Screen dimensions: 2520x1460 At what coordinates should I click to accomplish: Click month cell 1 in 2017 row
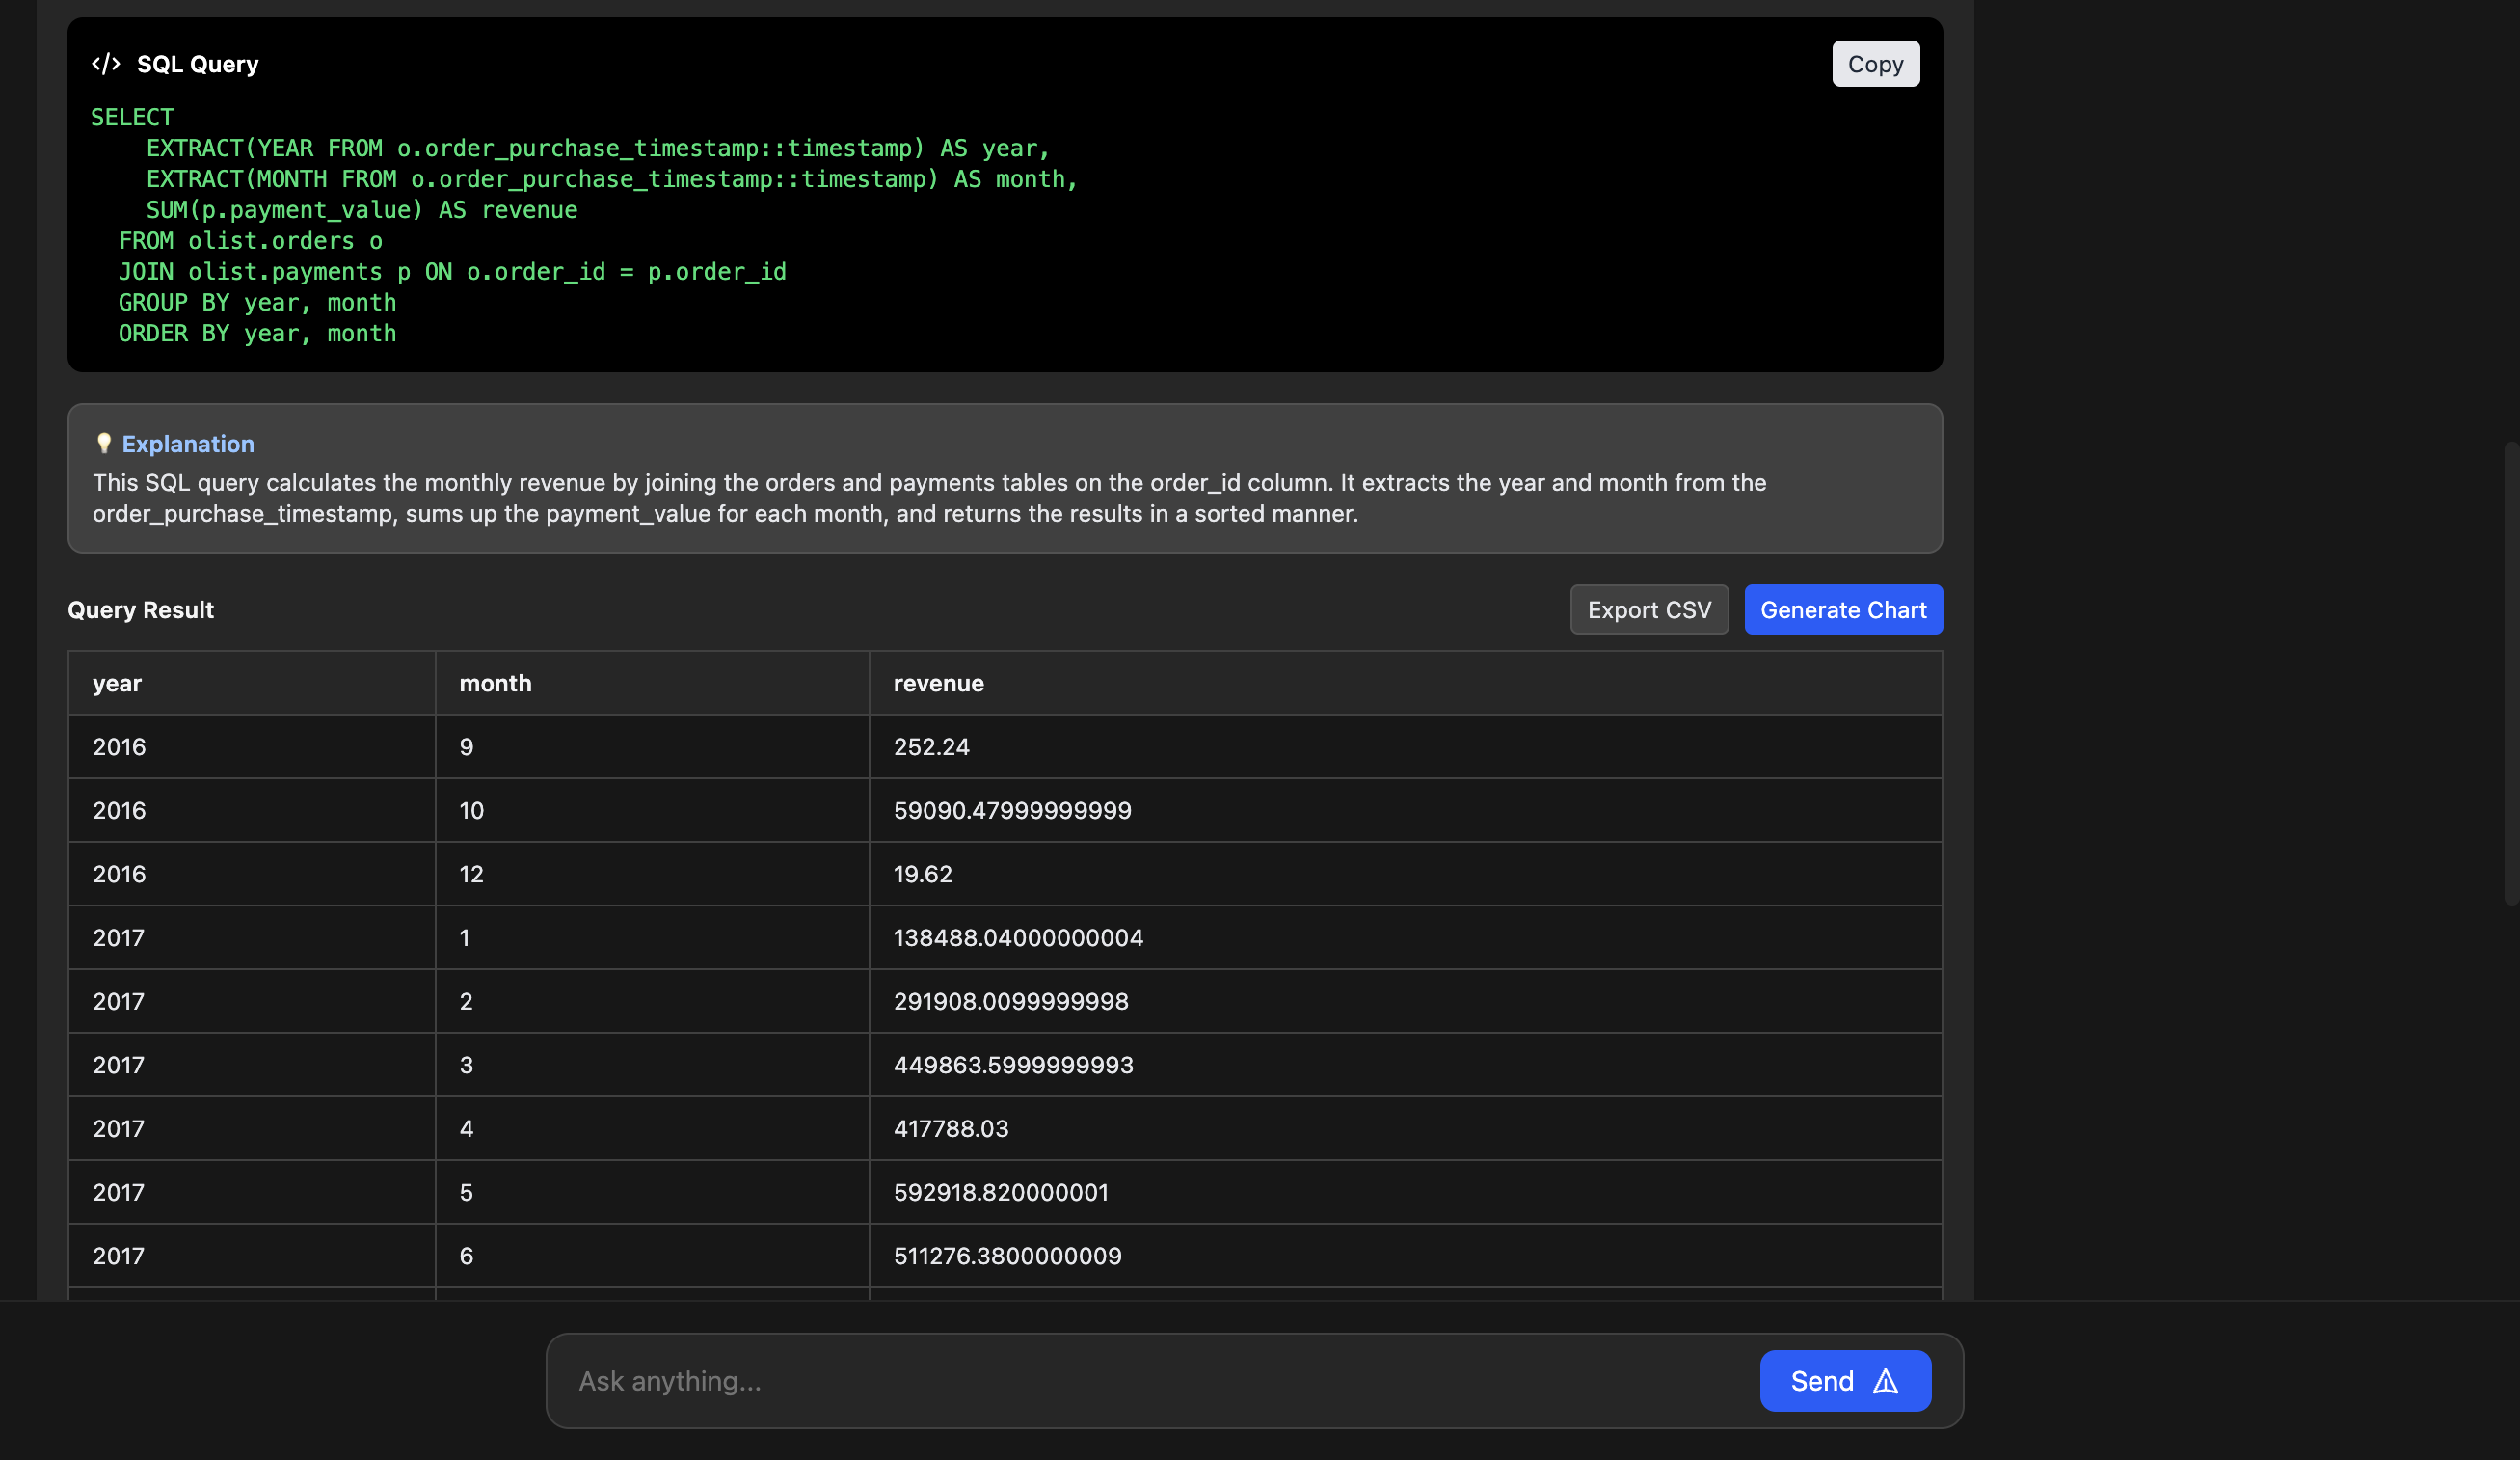(x=652, y=937)
